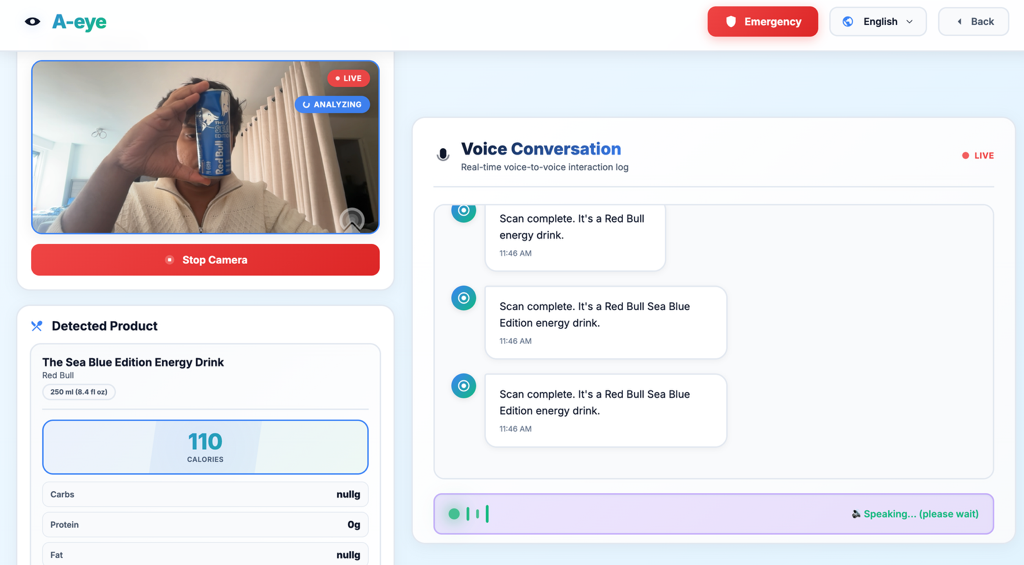This screenshot has width=1024, height=565.
Task: Click the left arrow icon in Back
Action: (959, 22)
